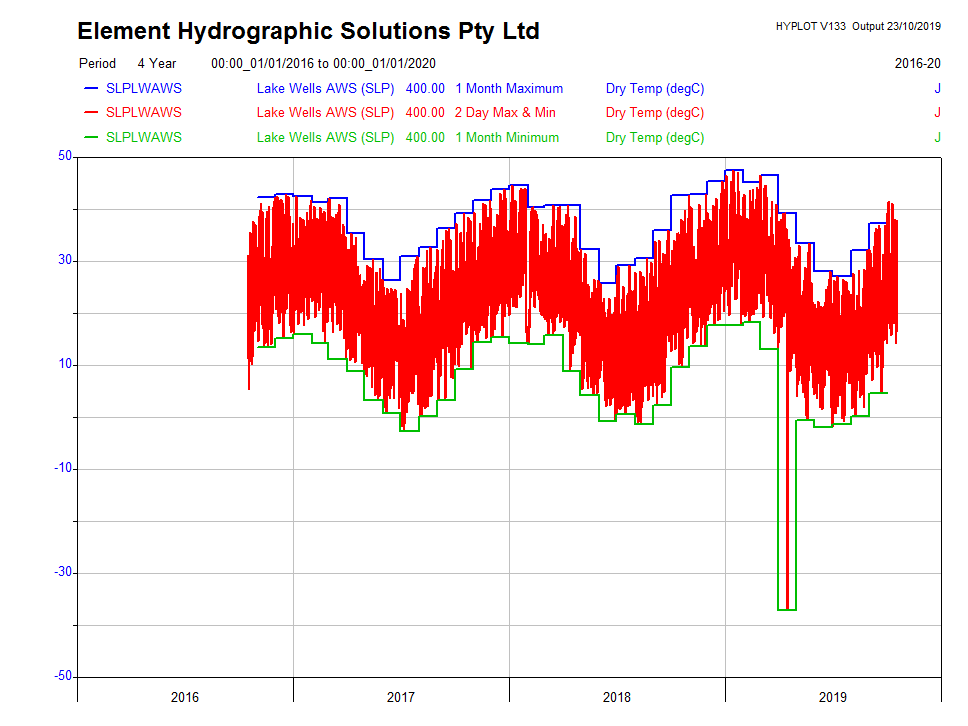Click the 01/01/2016 to 01/01/2020 date range

coord(323,63)
